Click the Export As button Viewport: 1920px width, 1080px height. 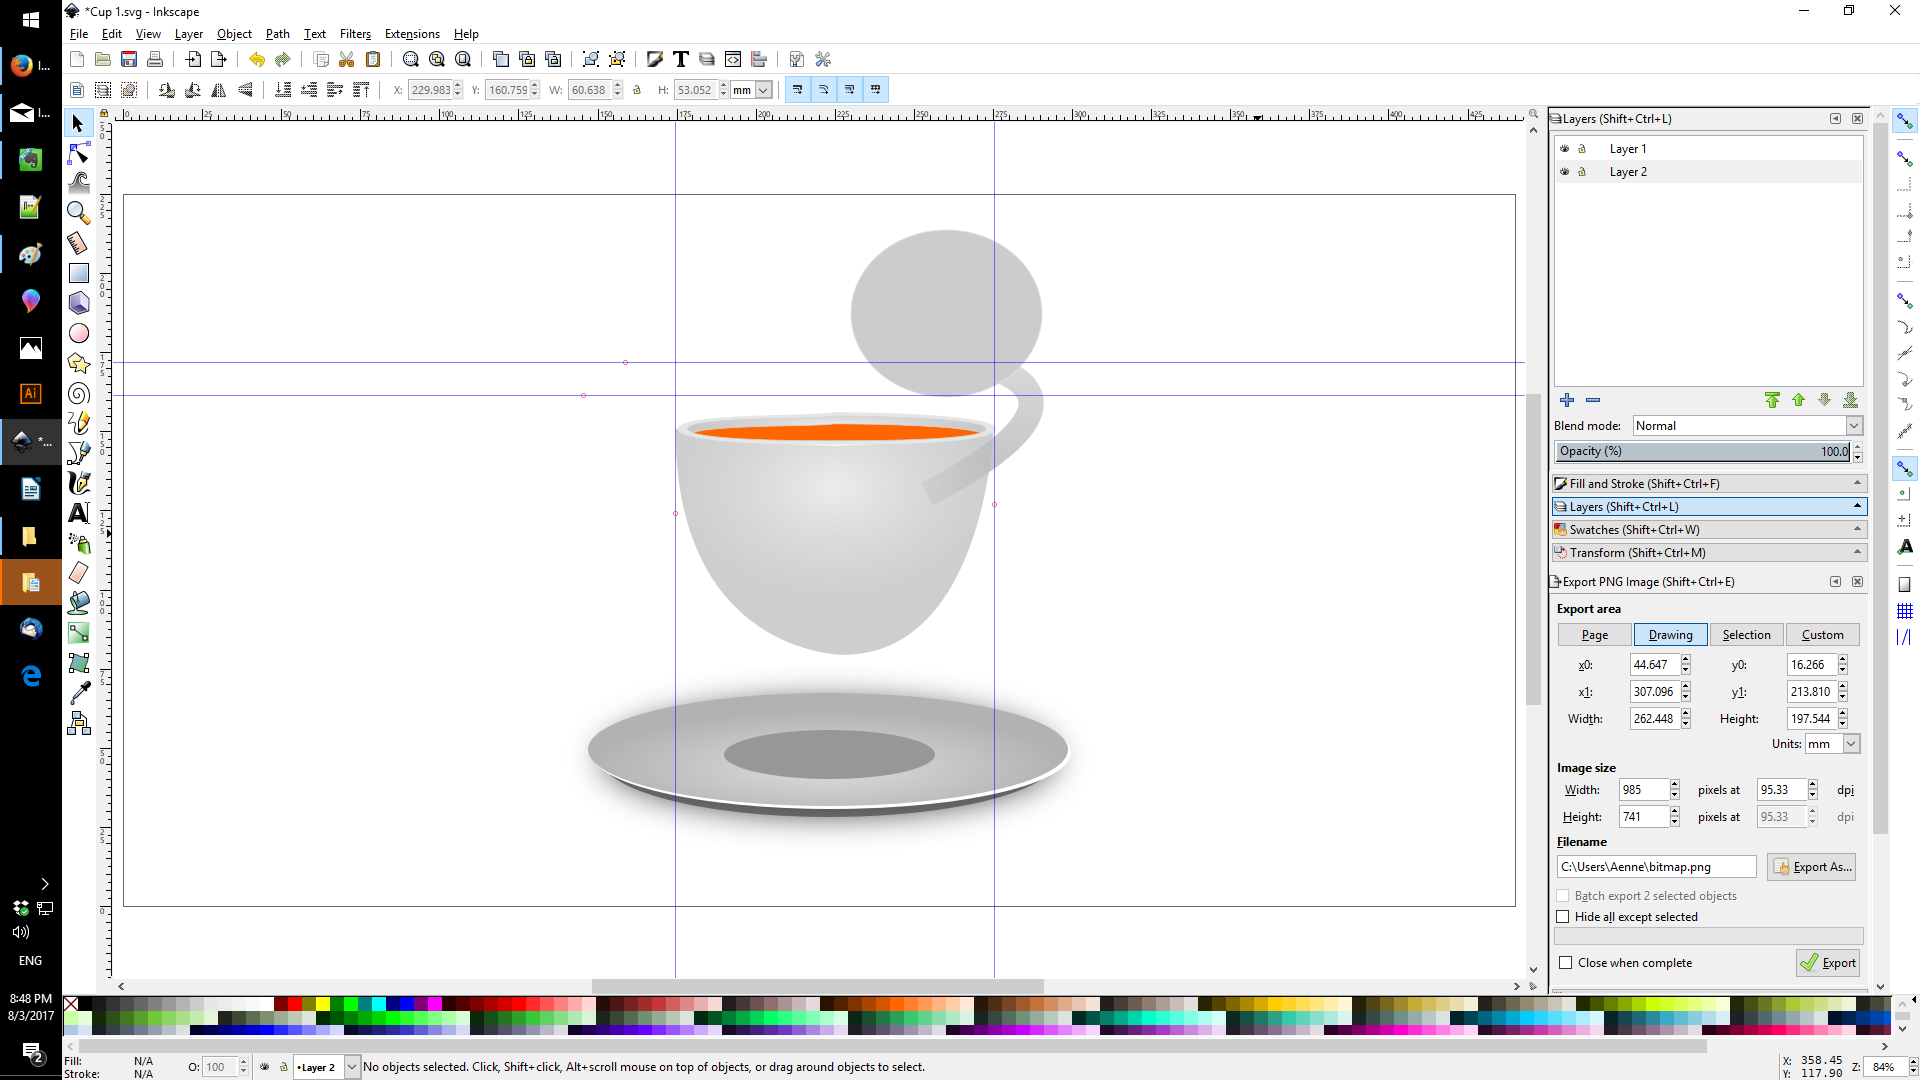(1812, 866)
